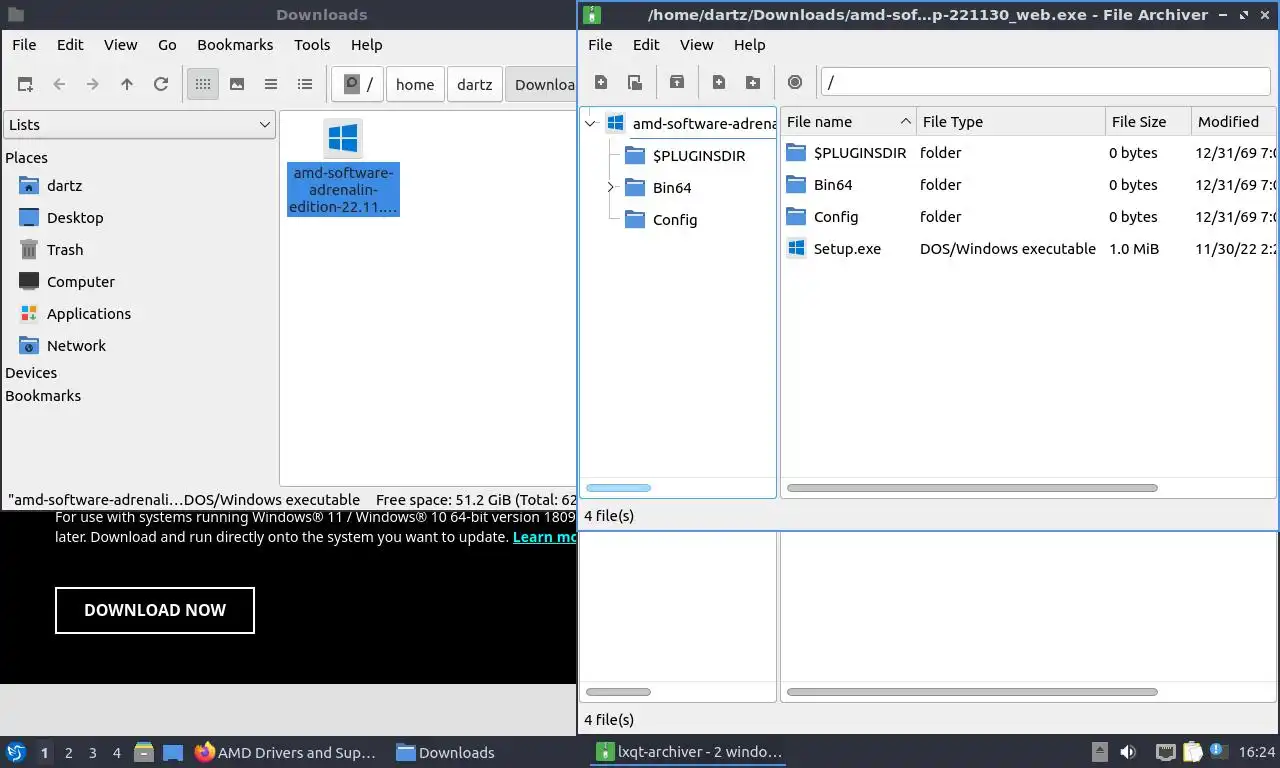Click the root '/' path button

click(x=358, y=84)
